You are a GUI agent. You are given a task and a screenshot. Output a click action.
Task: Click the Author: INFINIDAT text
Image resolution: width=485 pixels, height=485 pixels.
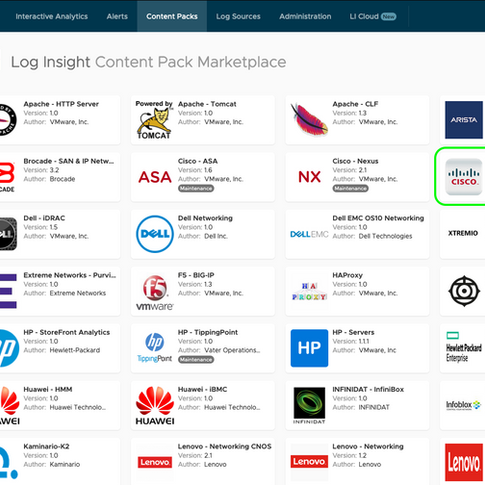(361, 407)
